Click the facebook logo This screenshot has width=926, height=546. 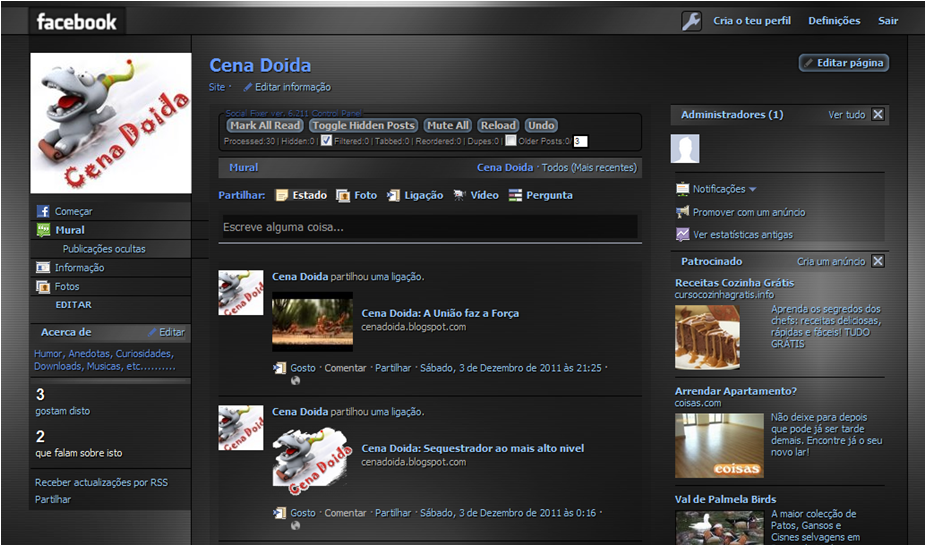coord(77,22)
